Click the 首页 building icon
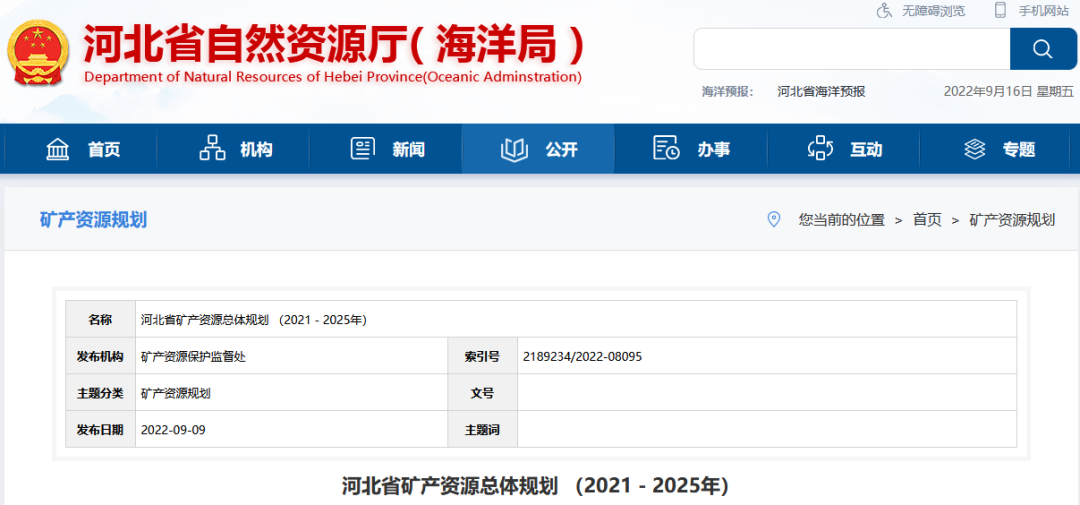Screen dimensions: 1080x505 click(58, 149)
